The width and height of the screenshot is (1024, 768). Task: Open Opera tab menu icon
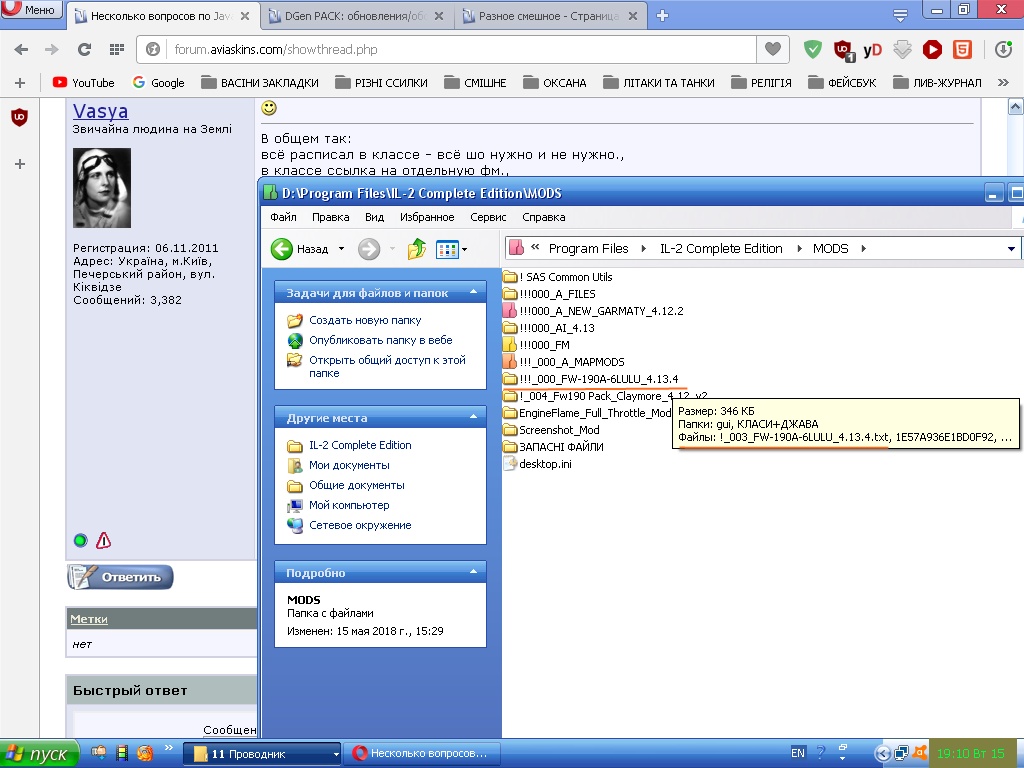tap(901, 16)
